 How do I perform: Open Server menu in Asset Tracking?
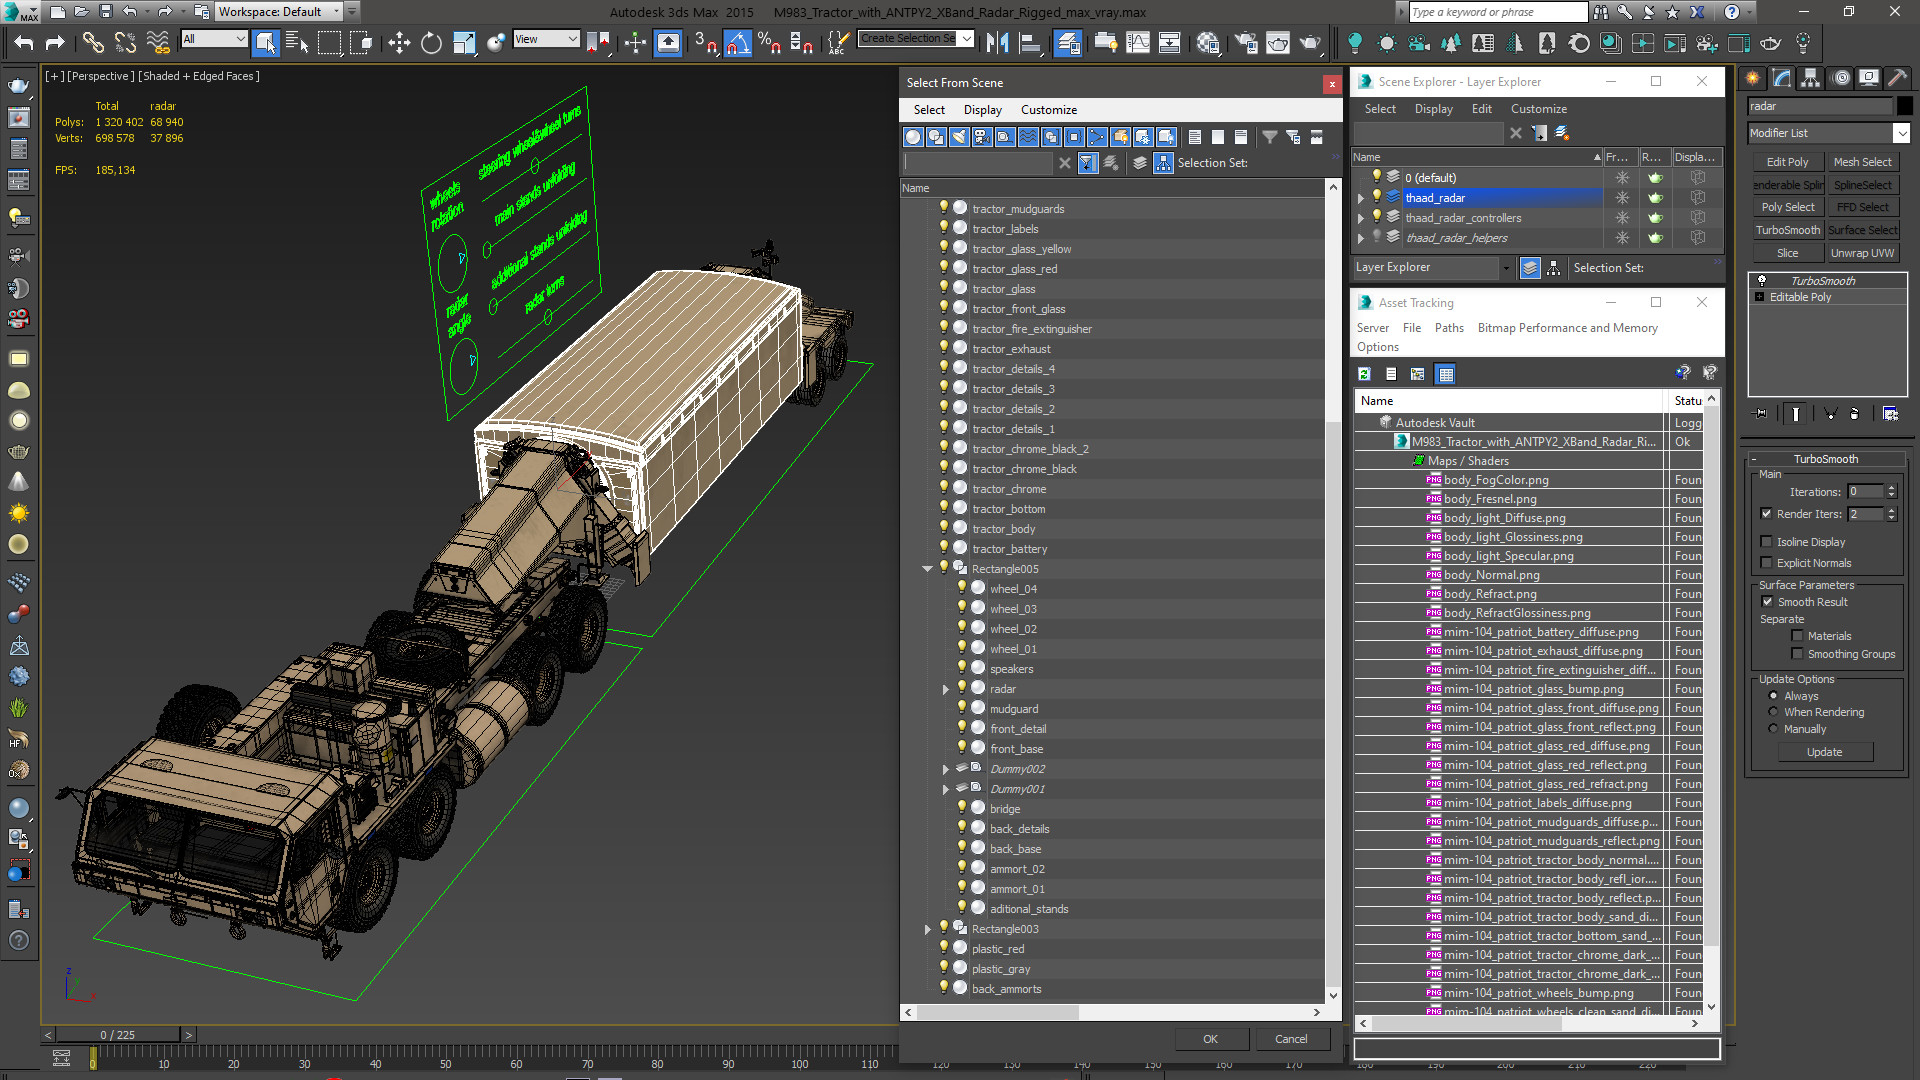point(1372,328)
